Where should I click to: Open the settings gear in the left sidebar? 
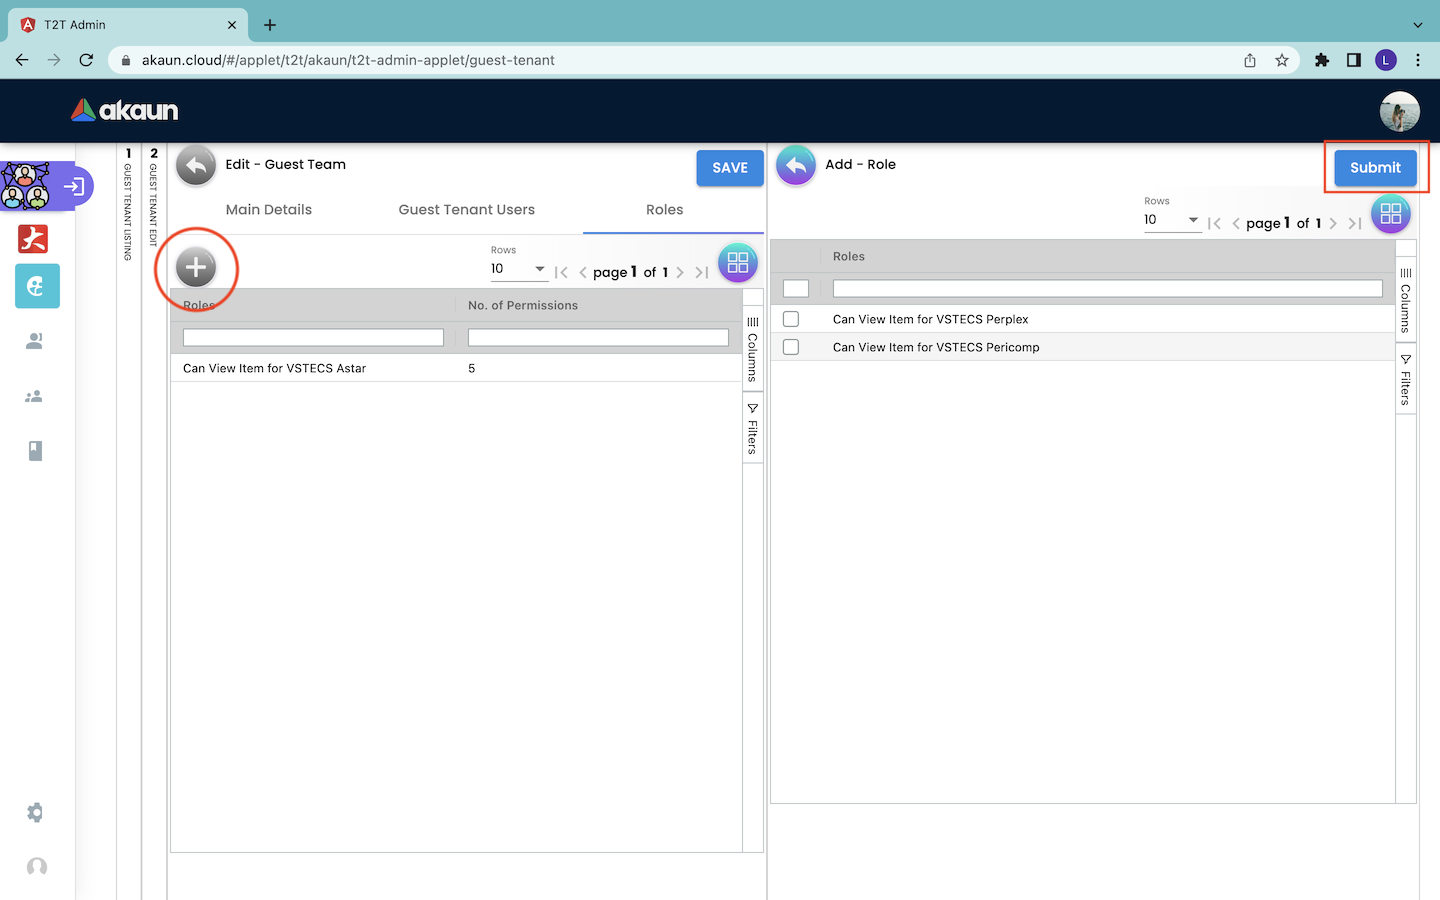[x=36, y=812]
